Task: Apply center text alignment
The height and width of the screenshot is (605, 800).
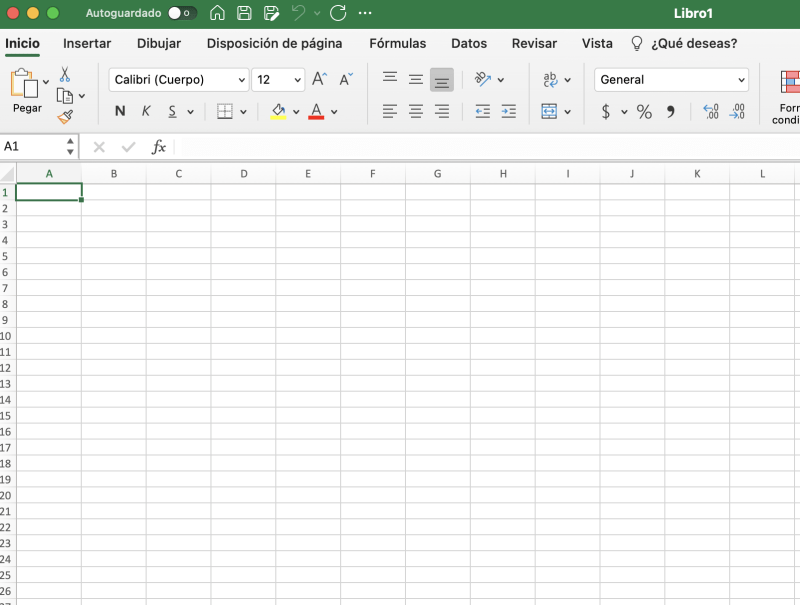Action: [x=416, y=111]
